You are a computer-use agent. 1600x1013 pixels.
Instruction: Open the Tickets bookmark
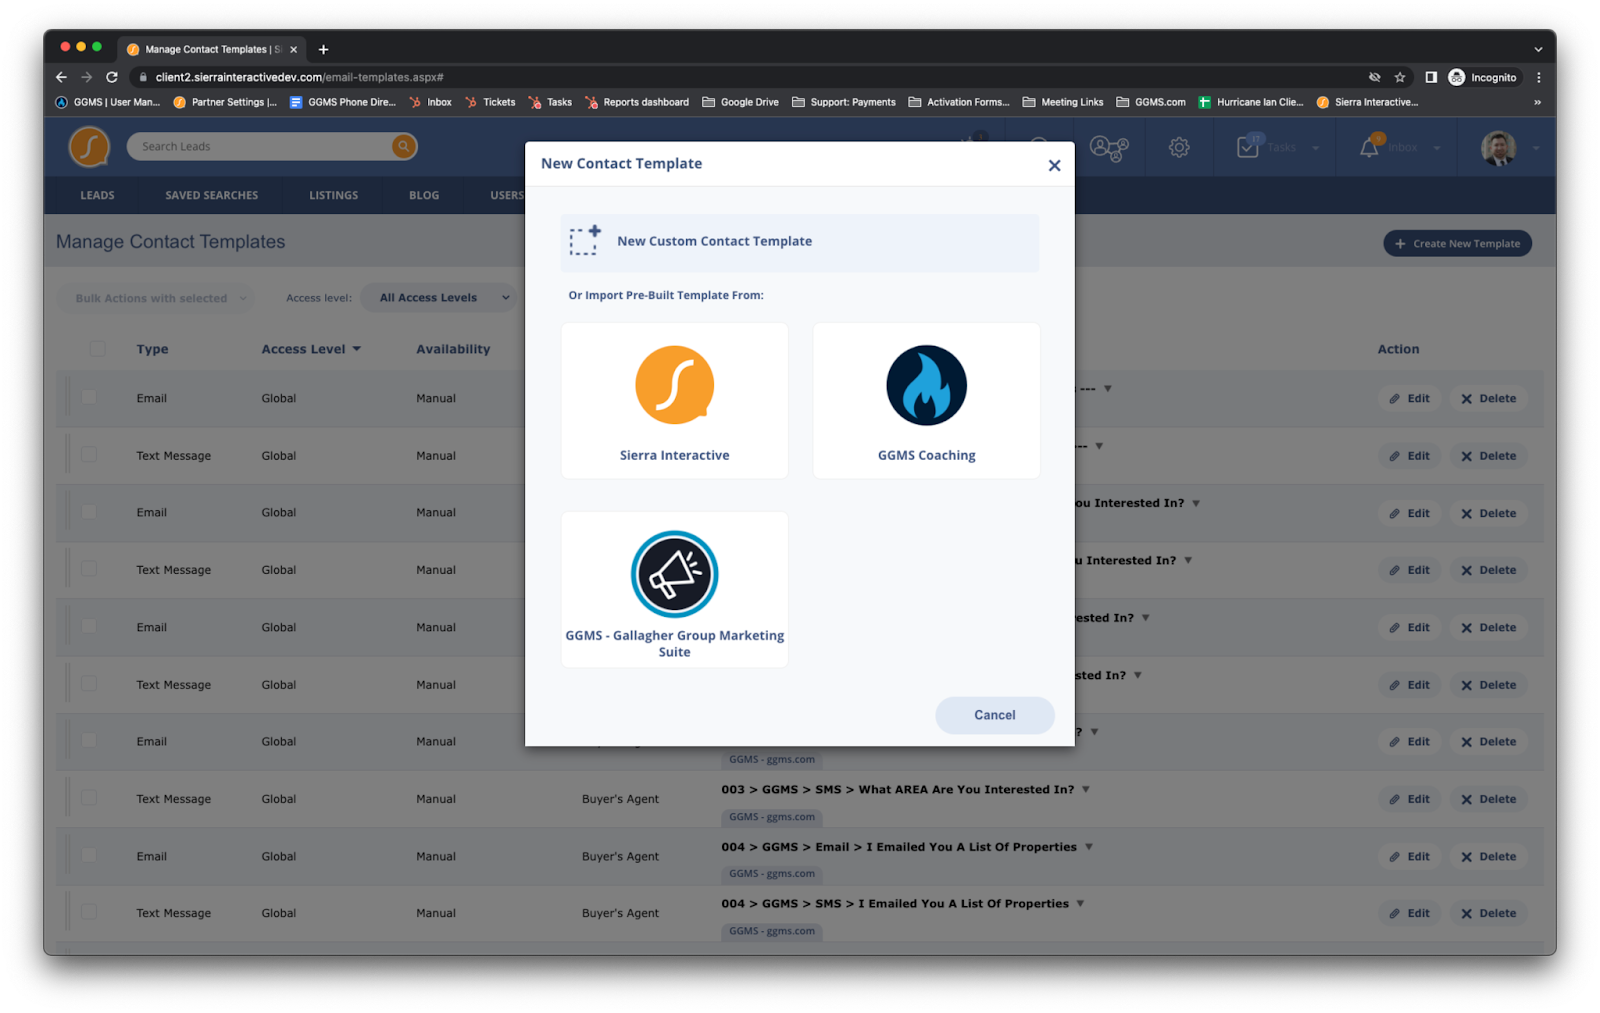pyautogui.click(x=490, y=102)
